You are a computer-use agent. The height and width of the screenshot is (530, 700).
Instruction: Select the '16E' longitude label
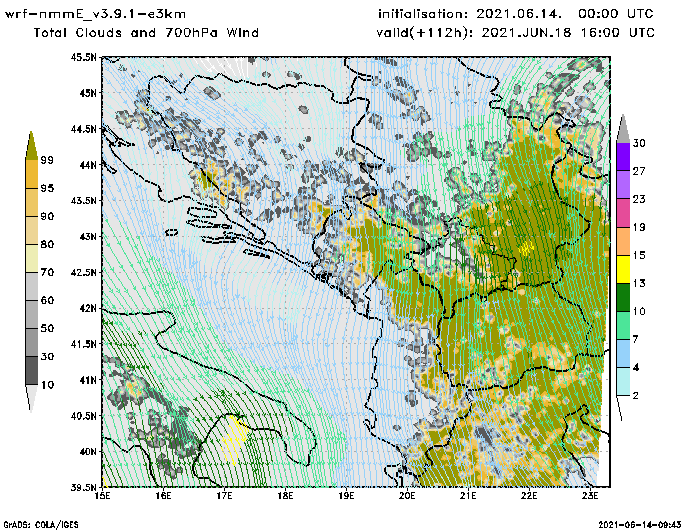(163, 496)
